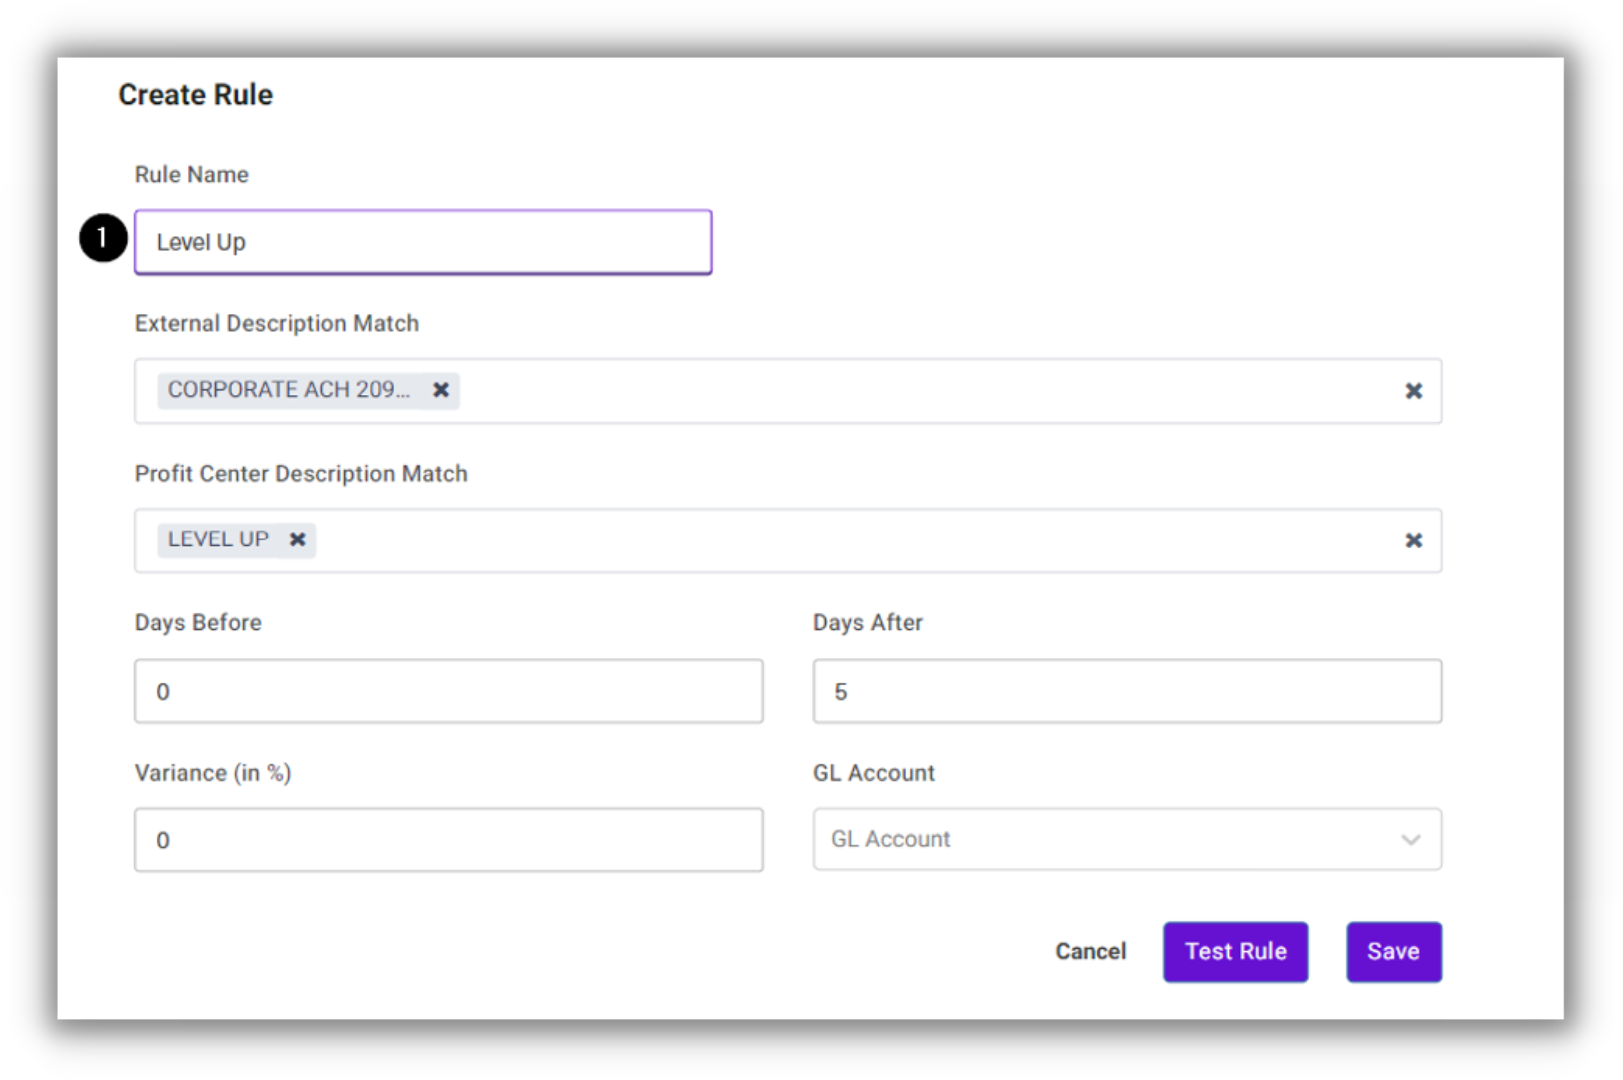Click into the Days After field

(x=1127, y=691)
